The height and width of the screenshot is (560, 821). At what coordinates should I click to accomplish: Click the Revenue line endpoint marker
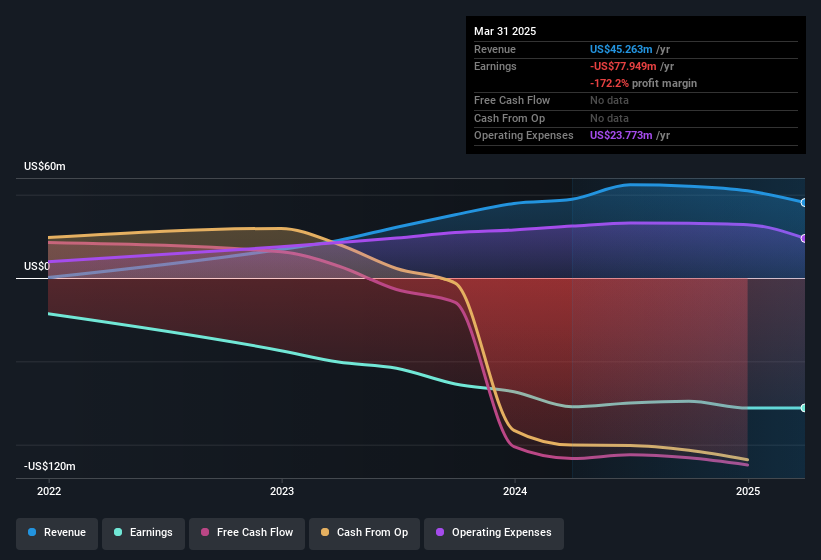(x=804, y=203)
